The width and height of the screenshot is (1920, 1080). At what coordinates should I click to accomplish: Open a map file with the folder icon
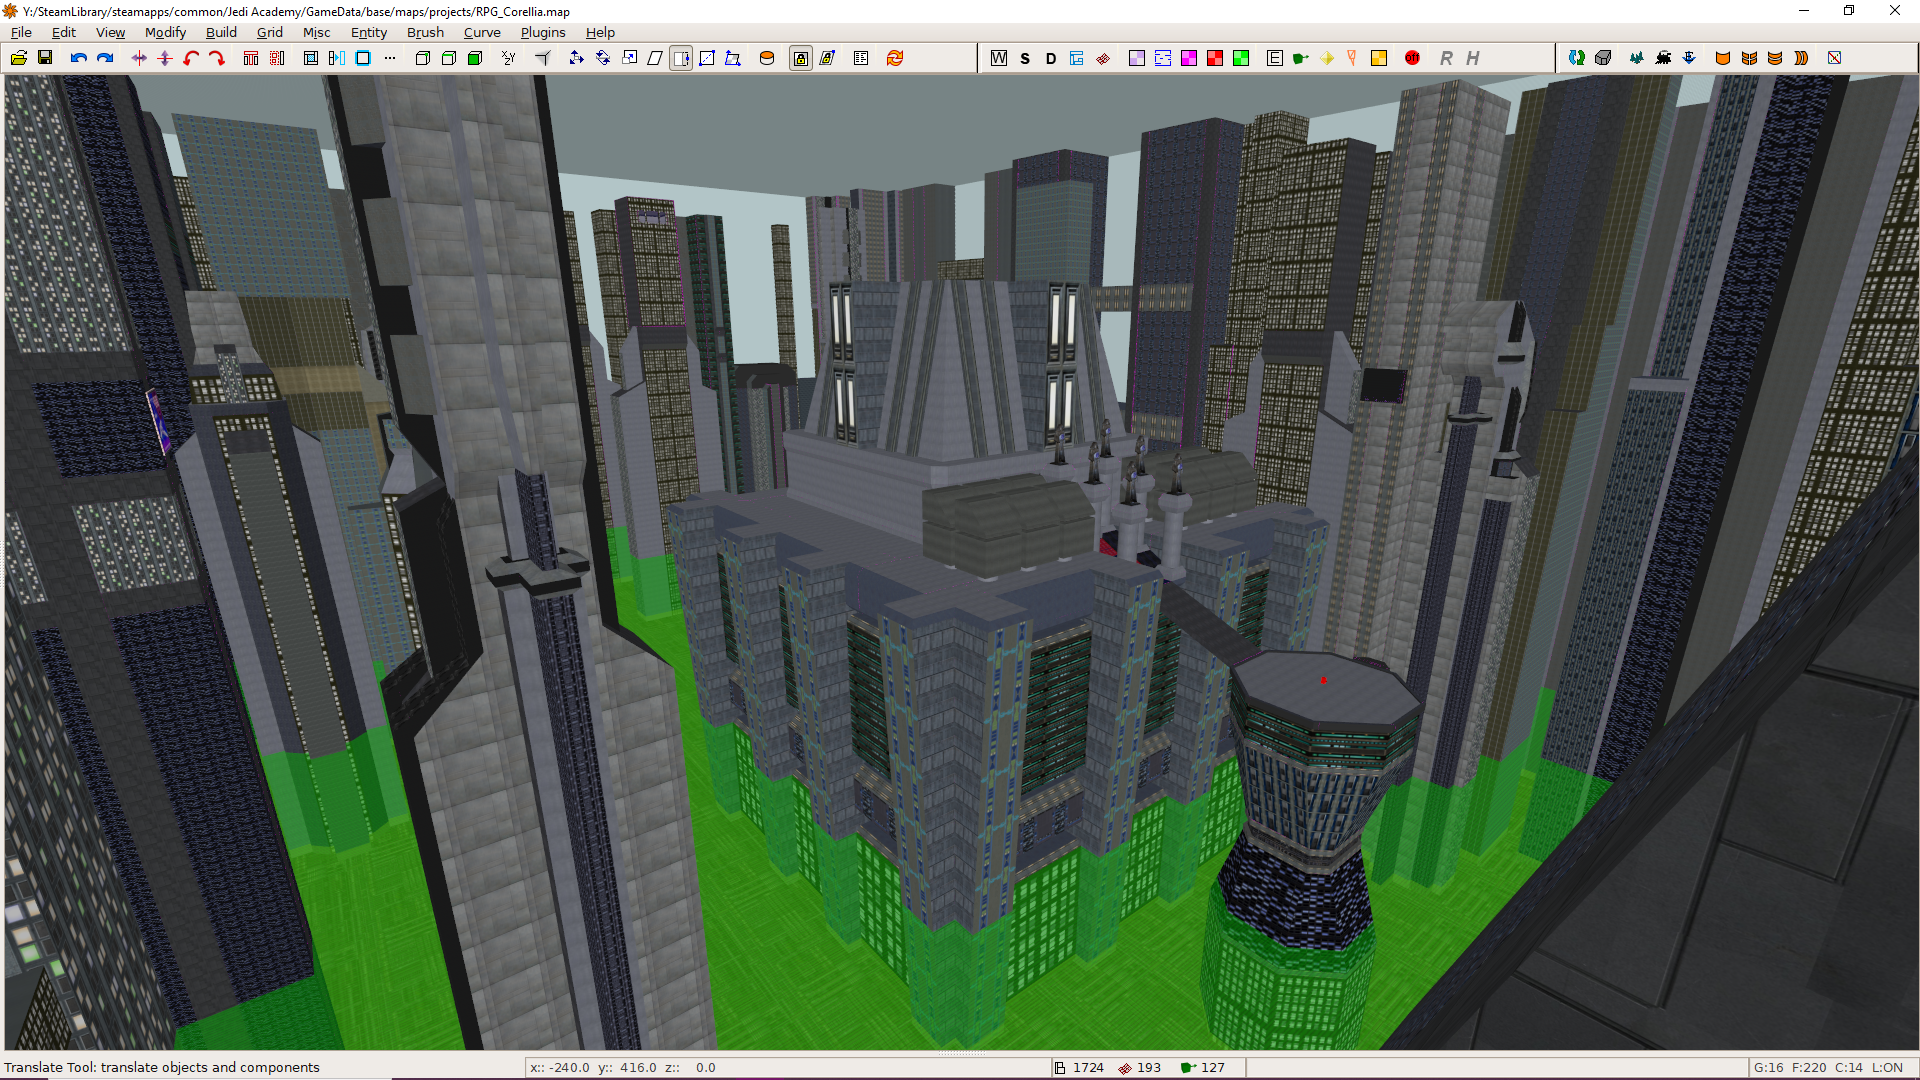coord(19,58)
